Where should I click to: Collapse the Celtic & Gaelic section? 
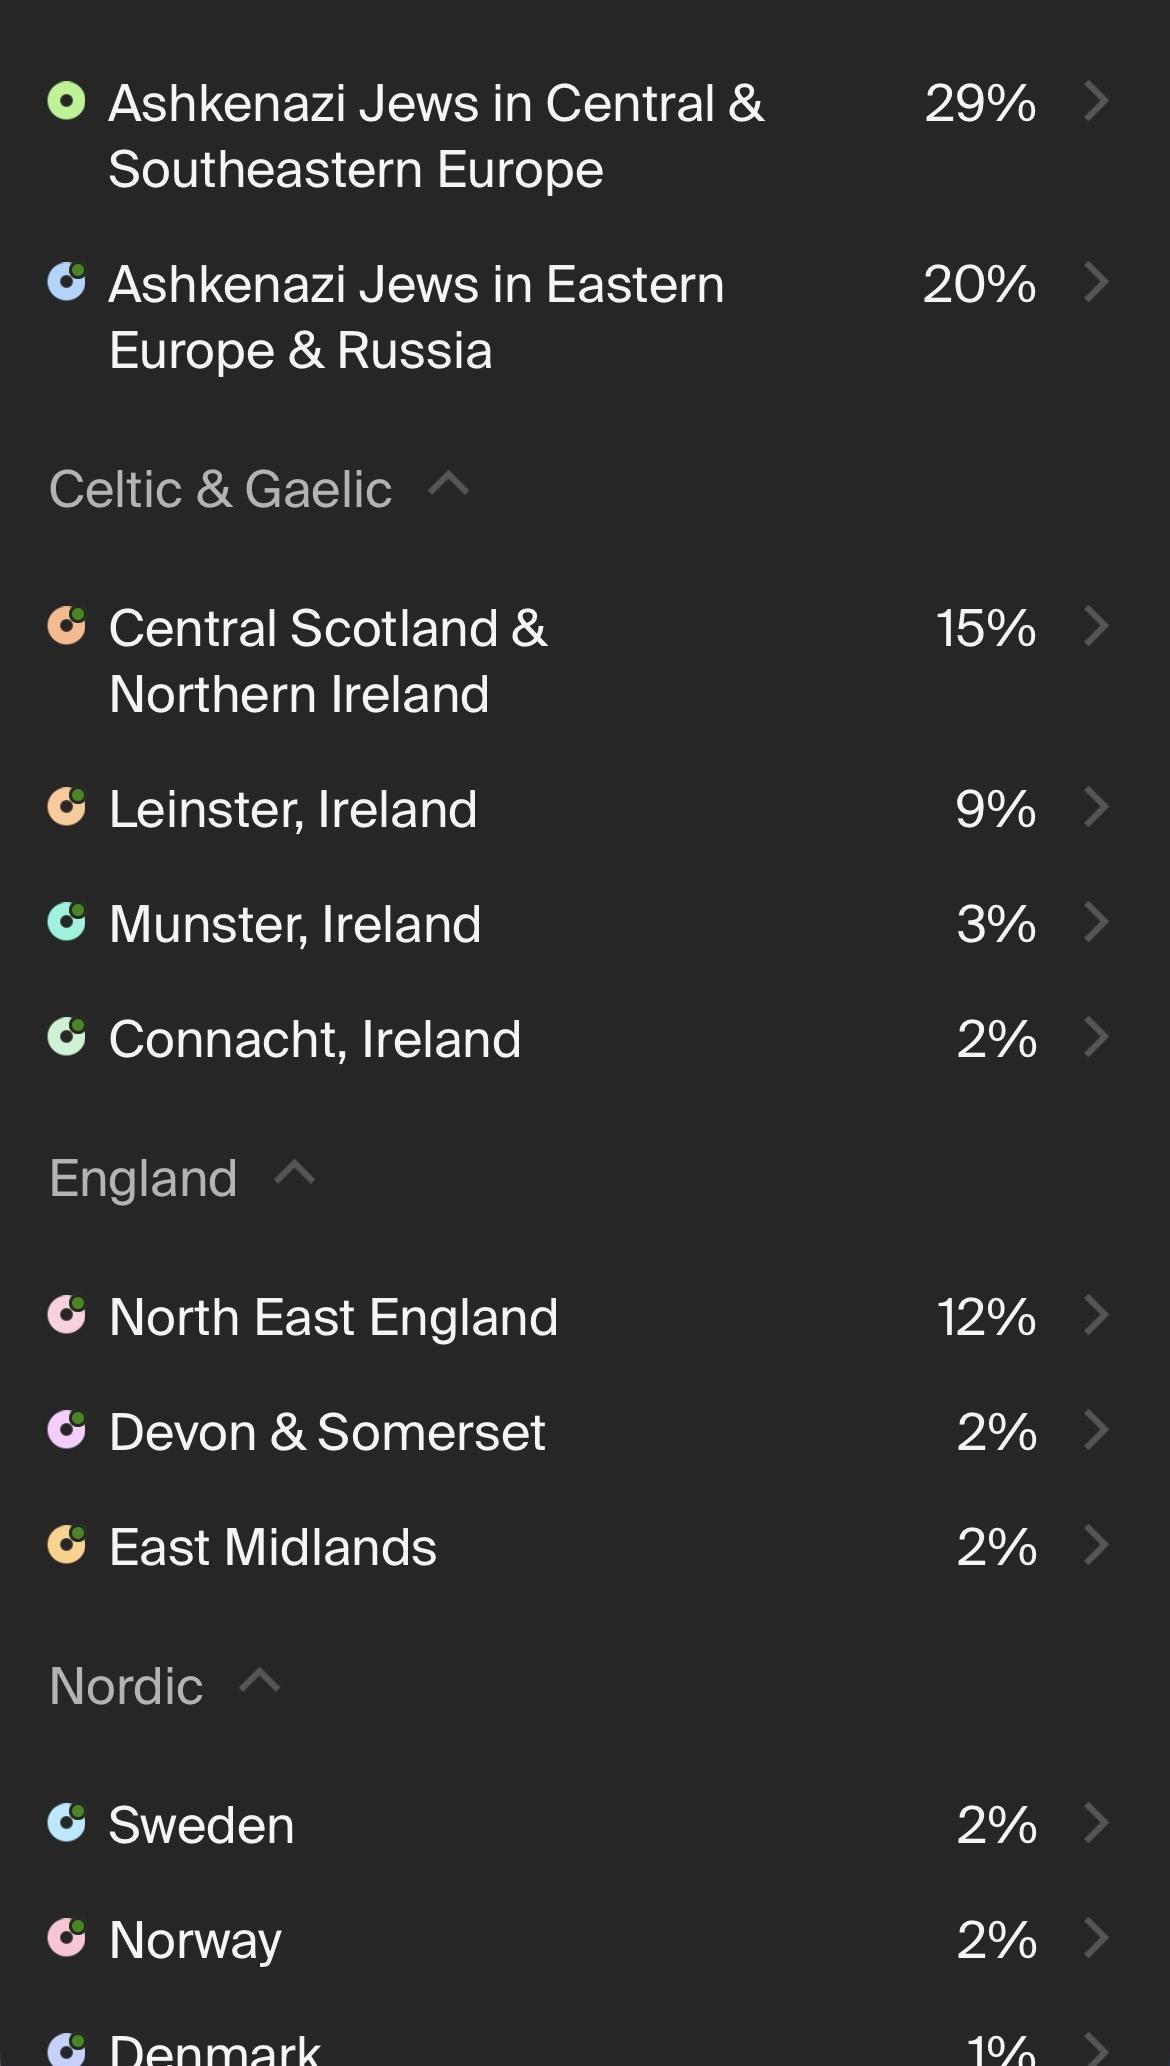tap(448, 485)
